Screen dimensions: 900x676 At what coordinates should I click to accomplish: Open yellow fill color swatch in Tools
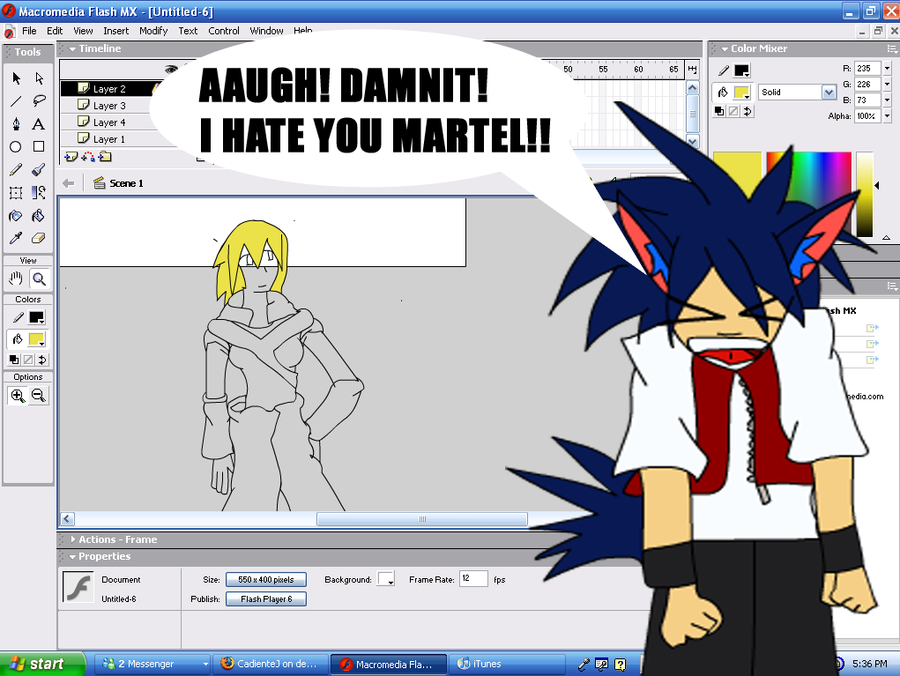pos(37,340)
